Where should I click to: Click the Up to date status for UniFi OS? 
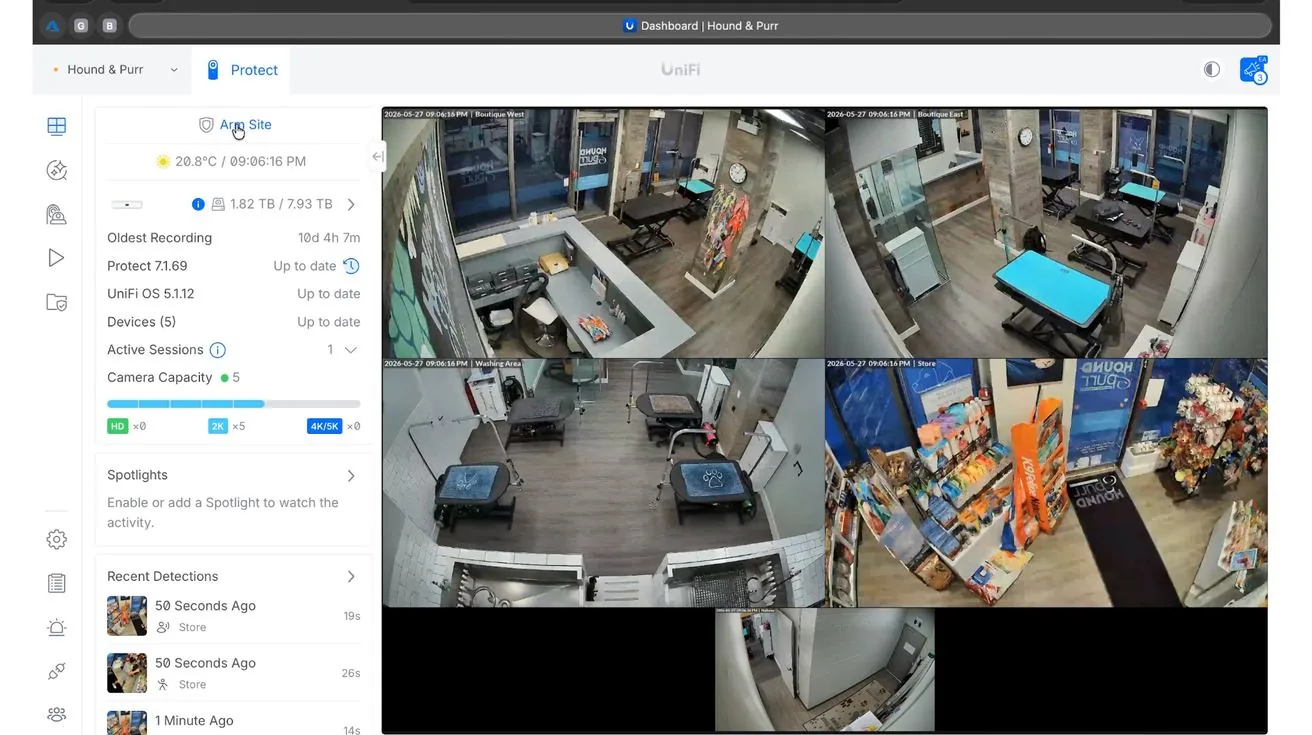click(329, 294)
